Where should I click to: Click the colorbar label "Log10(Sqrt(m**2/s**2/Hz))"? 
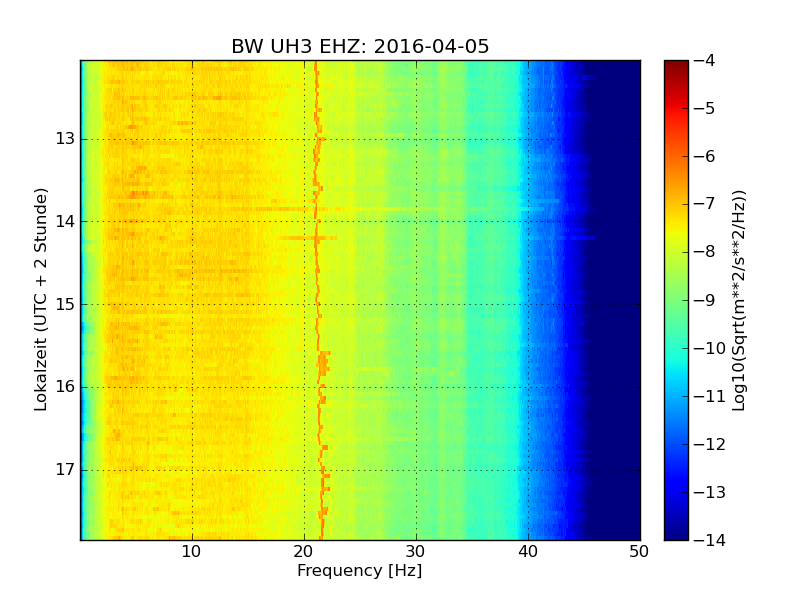point(738,301)
